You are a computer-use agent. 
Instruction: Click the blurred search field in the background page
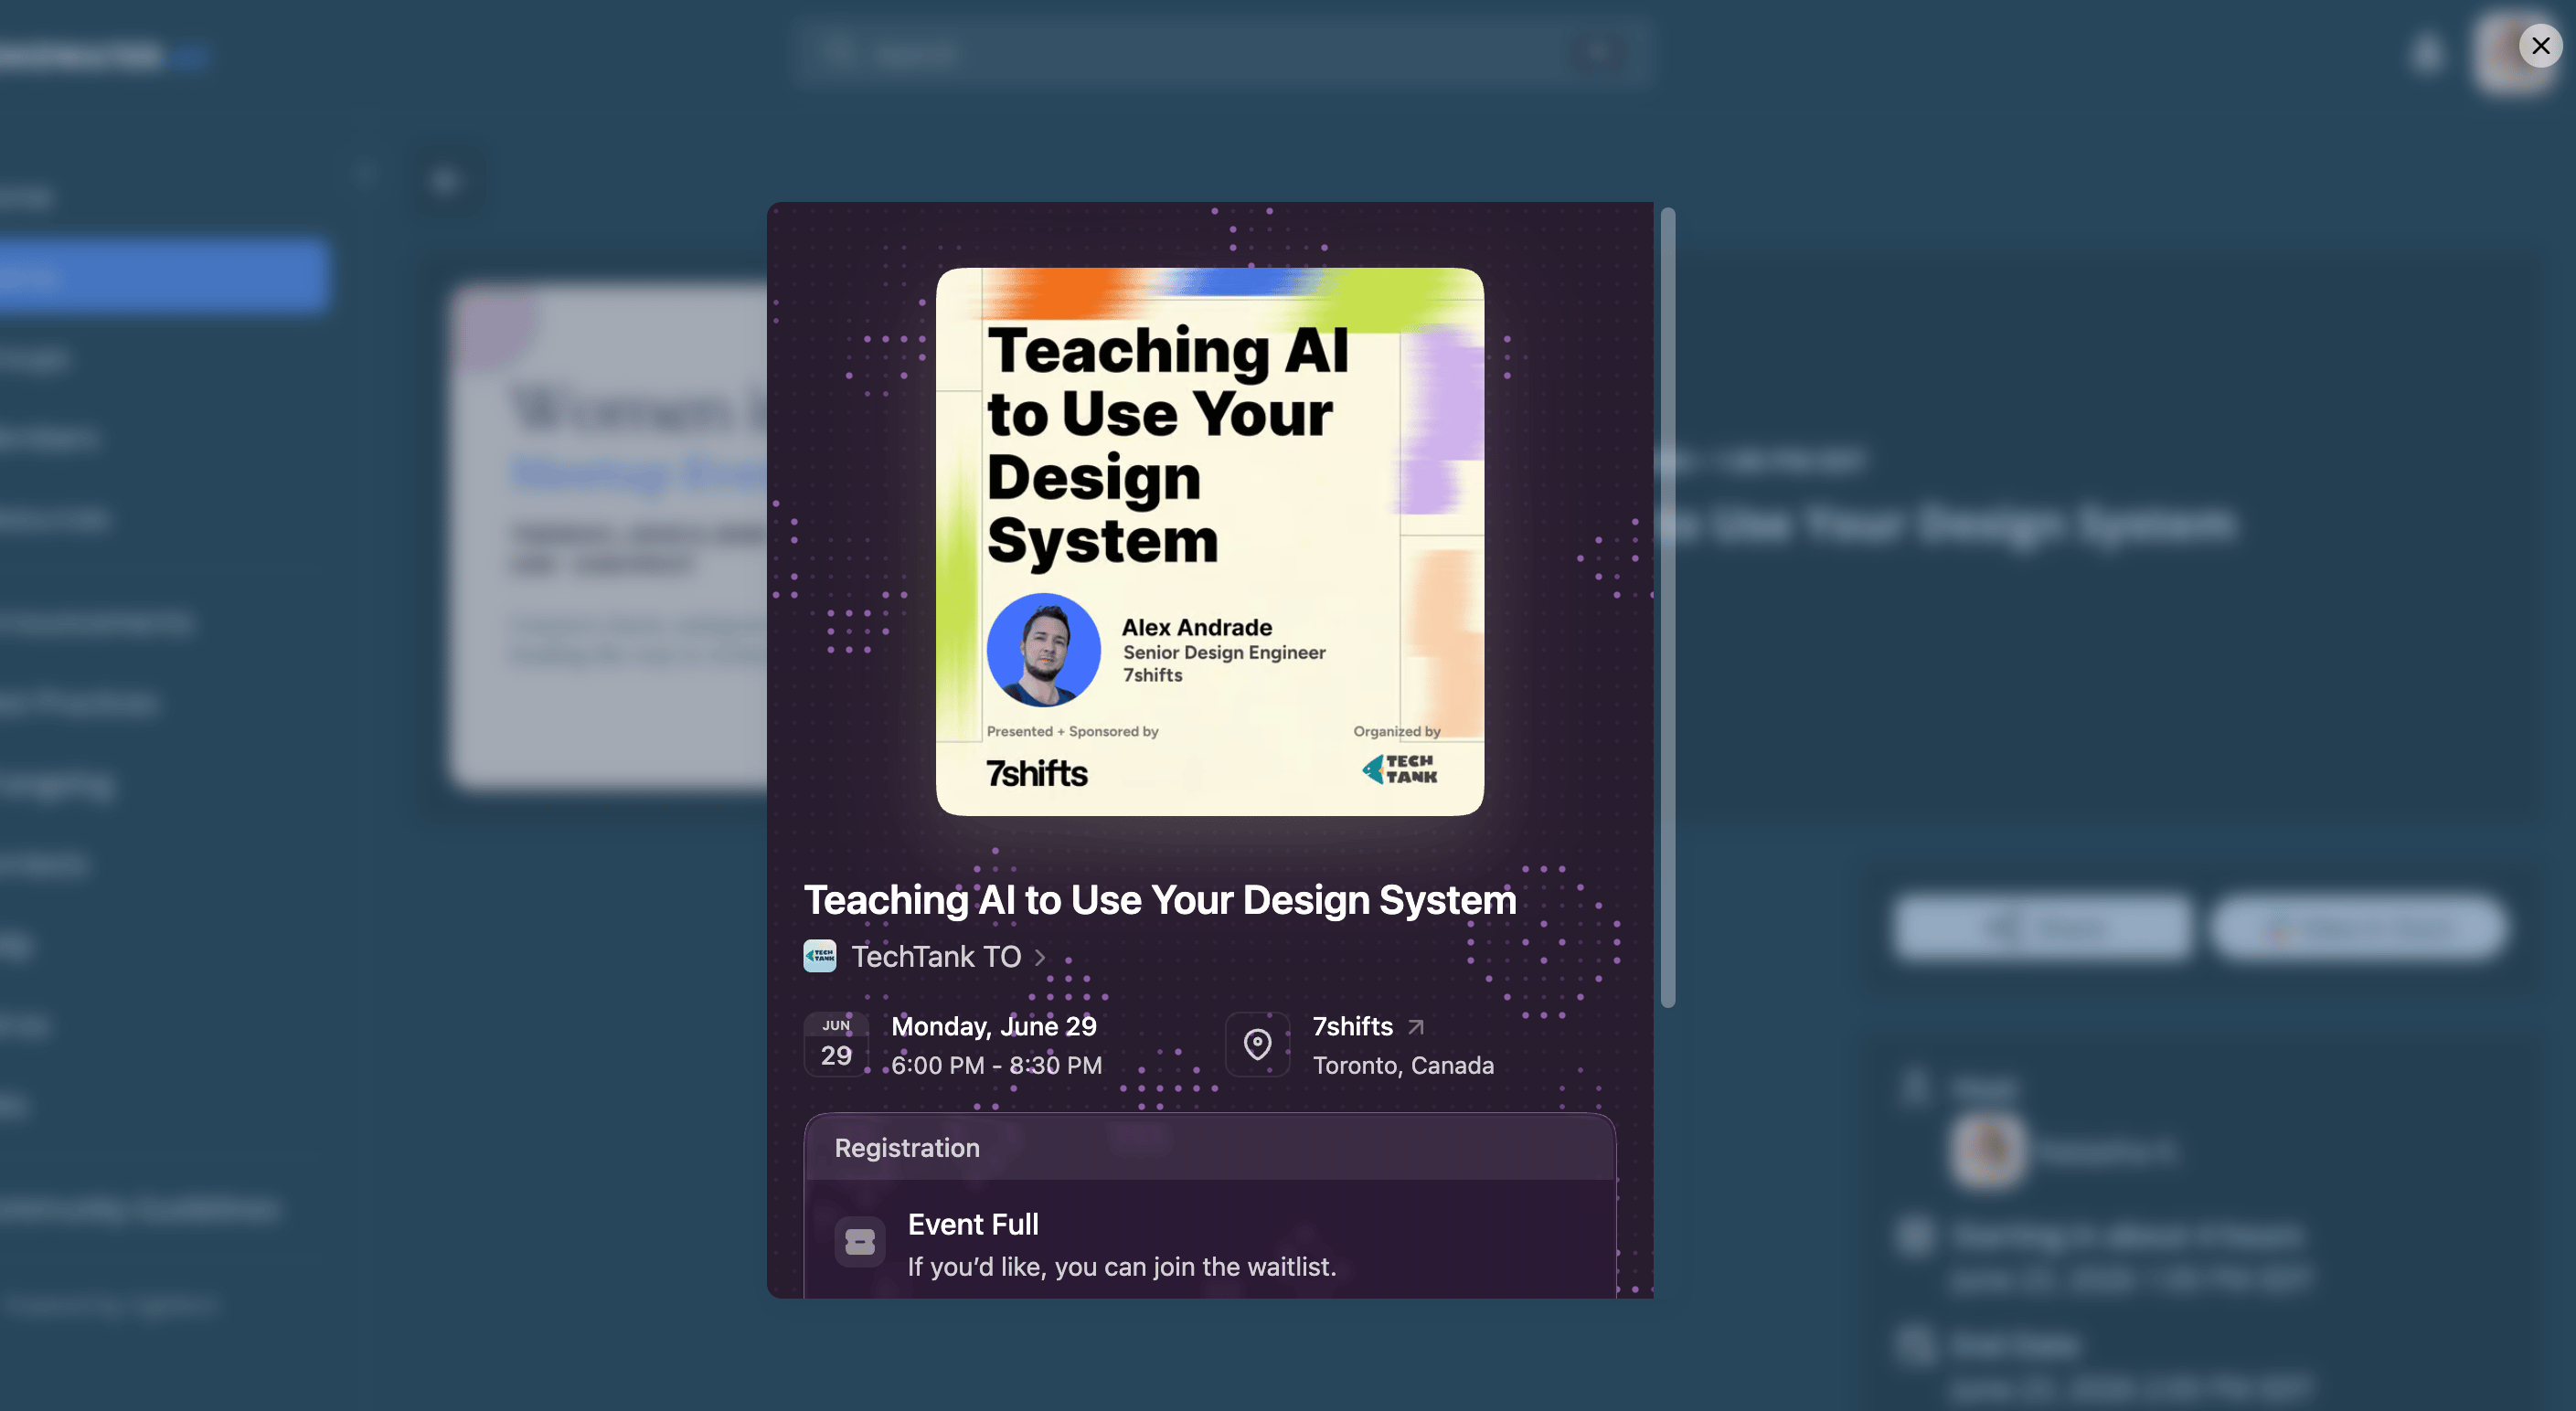(x=1222, y=53)
